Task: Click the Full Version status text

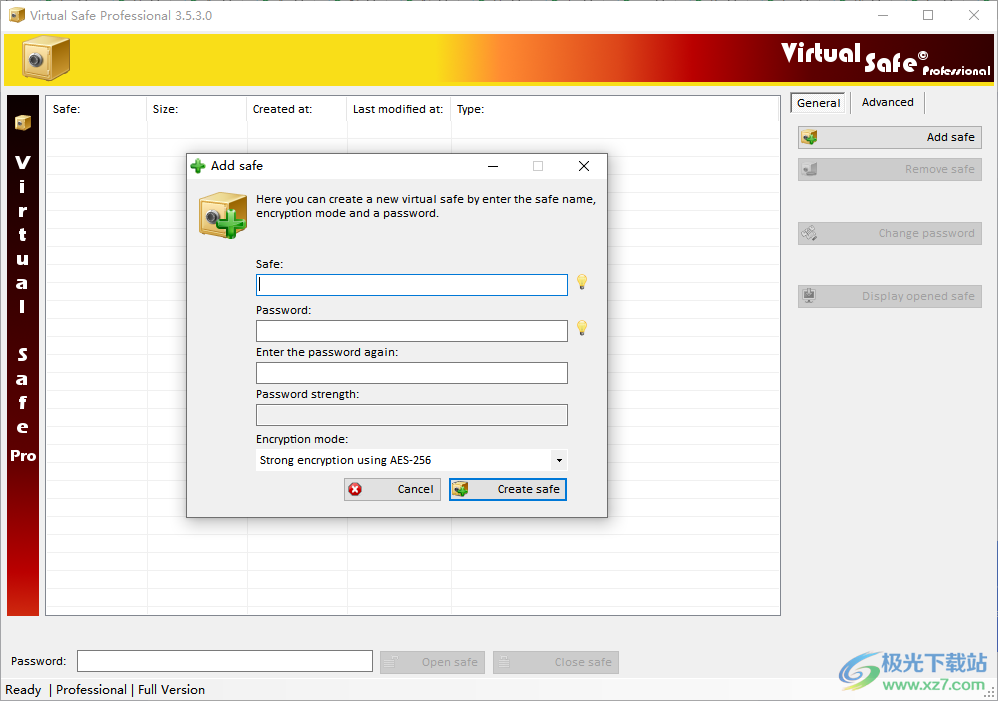Action: [171, 690]
